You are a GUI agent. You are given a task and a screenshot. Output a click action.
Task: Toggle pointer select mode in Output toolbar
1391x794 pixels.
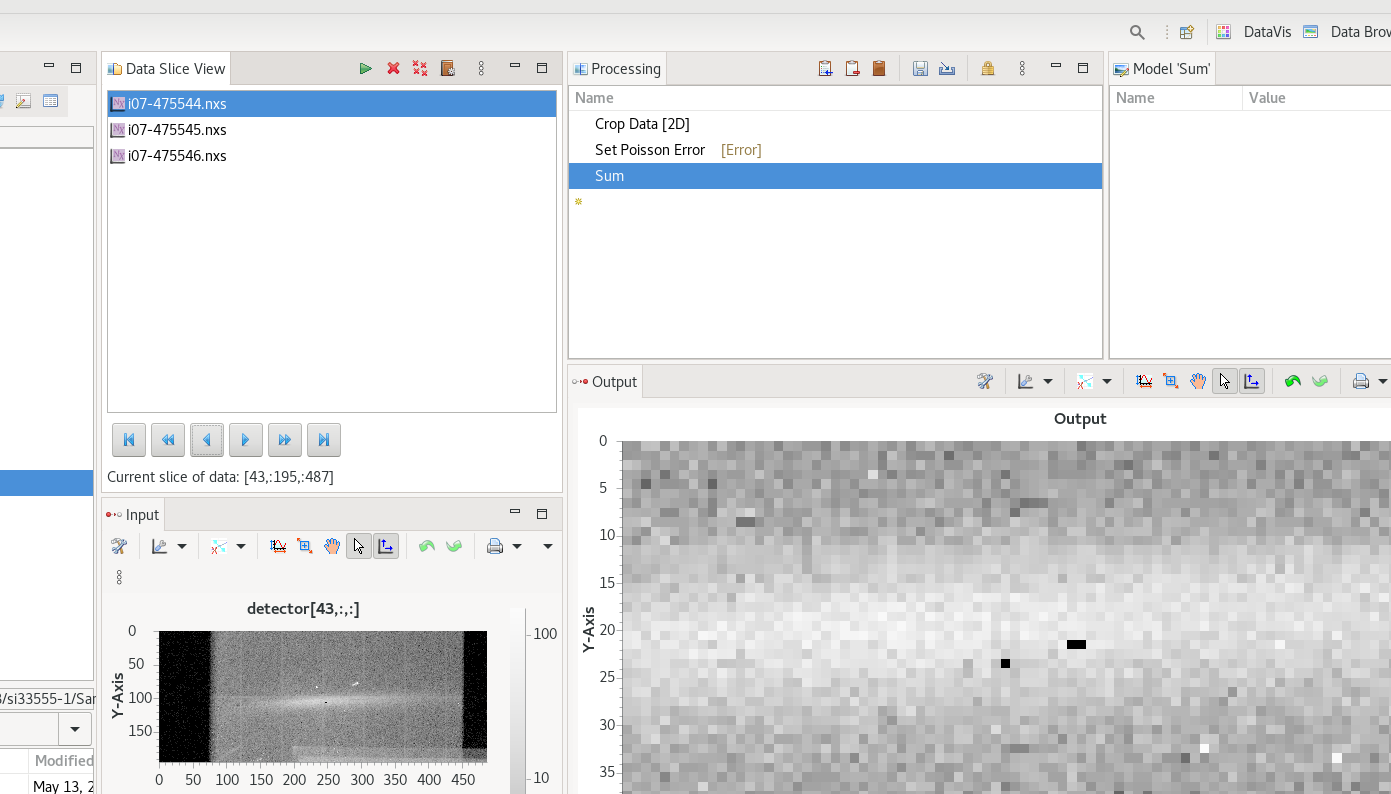coord(1225,381)
